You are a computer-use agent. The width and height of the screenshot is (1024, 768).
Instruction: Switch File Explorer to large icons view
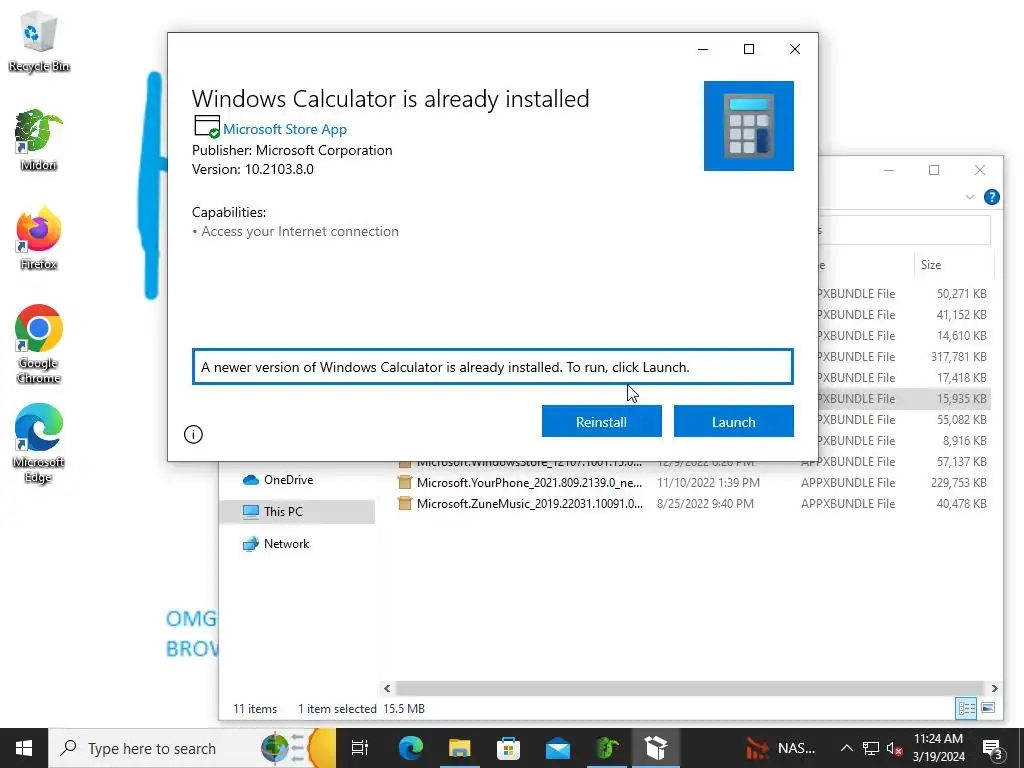[x=988, y=708]
